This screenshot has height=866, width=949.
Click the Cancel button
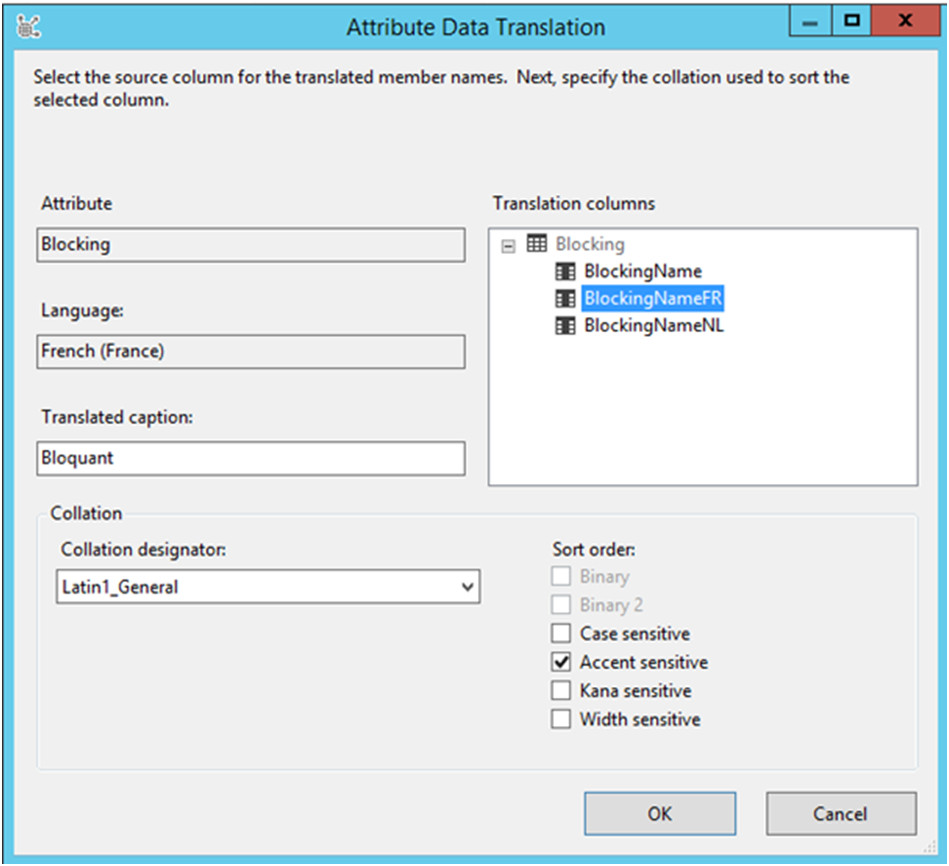[x=840, y=814]
